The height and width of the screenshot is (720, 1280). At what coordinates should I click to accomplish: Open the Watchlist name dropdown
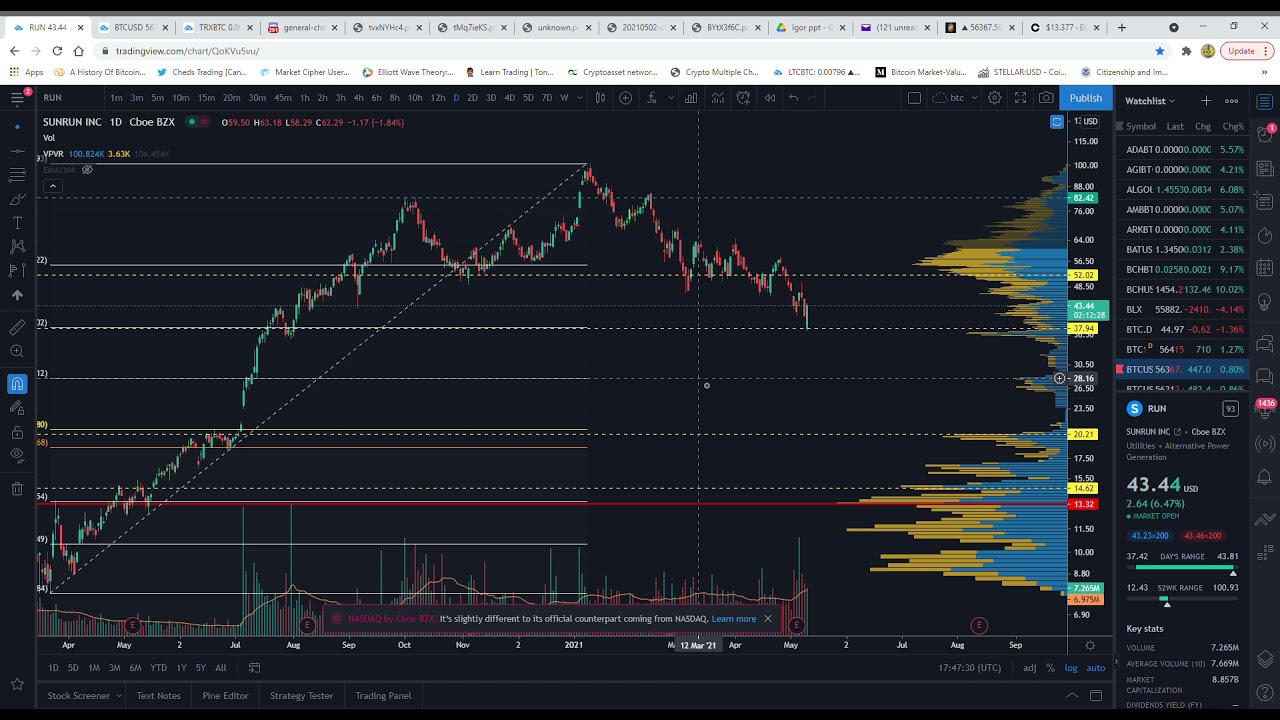coord(1151,100)
